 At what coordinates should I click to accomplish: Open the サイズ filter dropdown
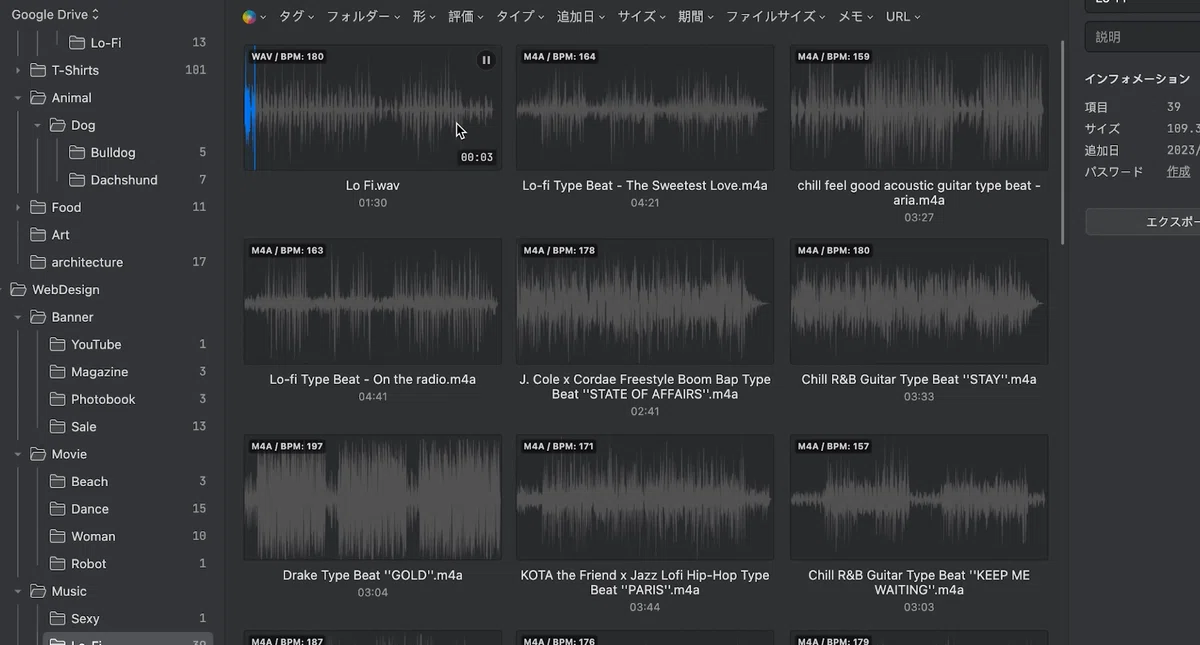pos(642,17)
